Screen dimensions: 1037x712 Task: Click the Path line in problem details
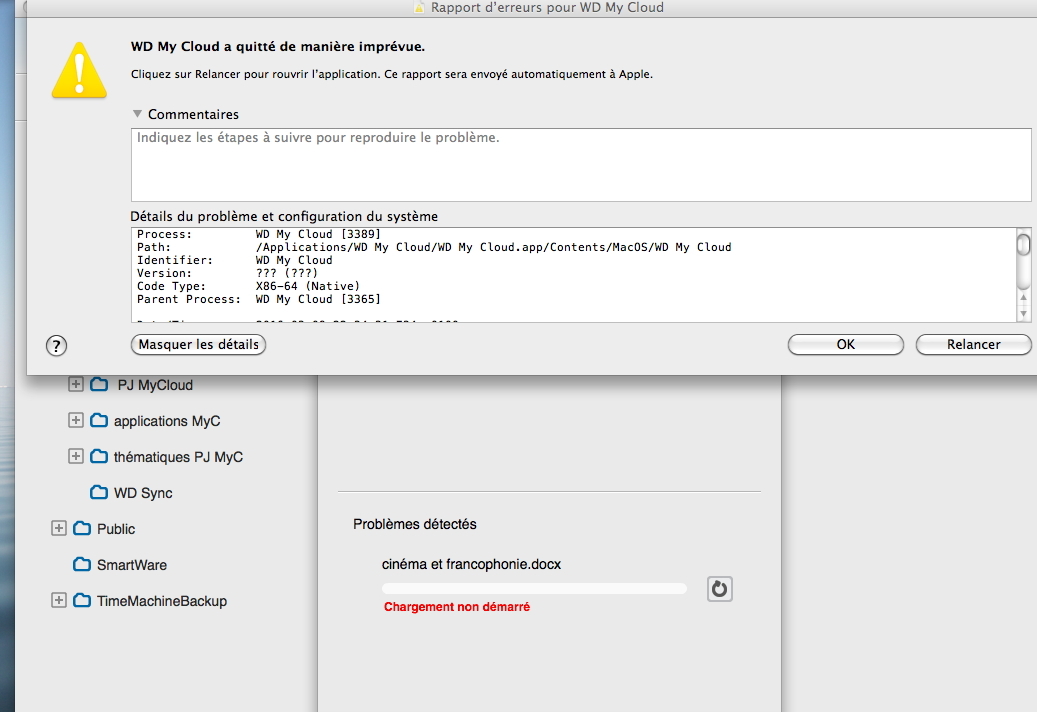coord(434,247)
